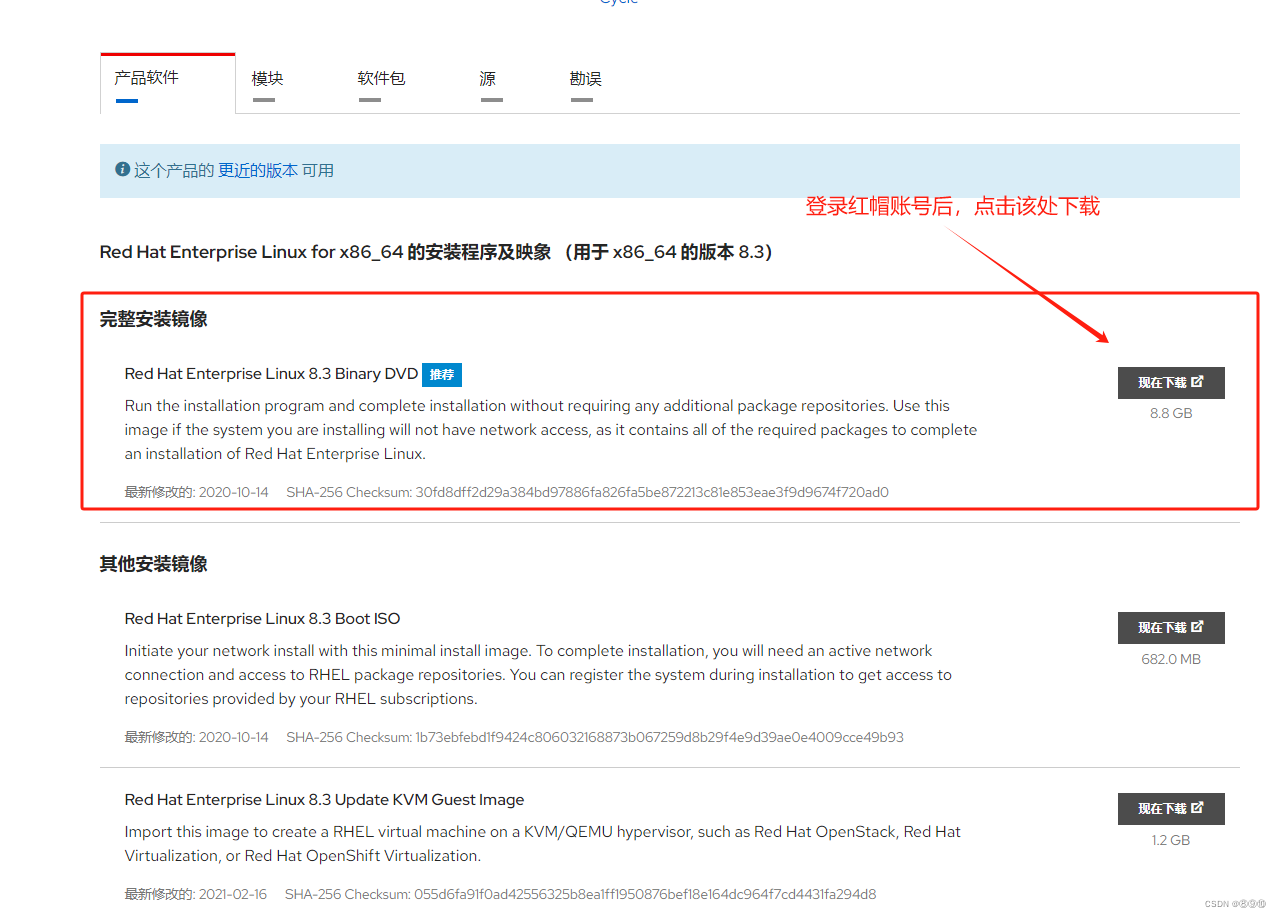1281x917 pixels.
Task: Select the 产品软件 tab
Action: (x=146, y=78)
